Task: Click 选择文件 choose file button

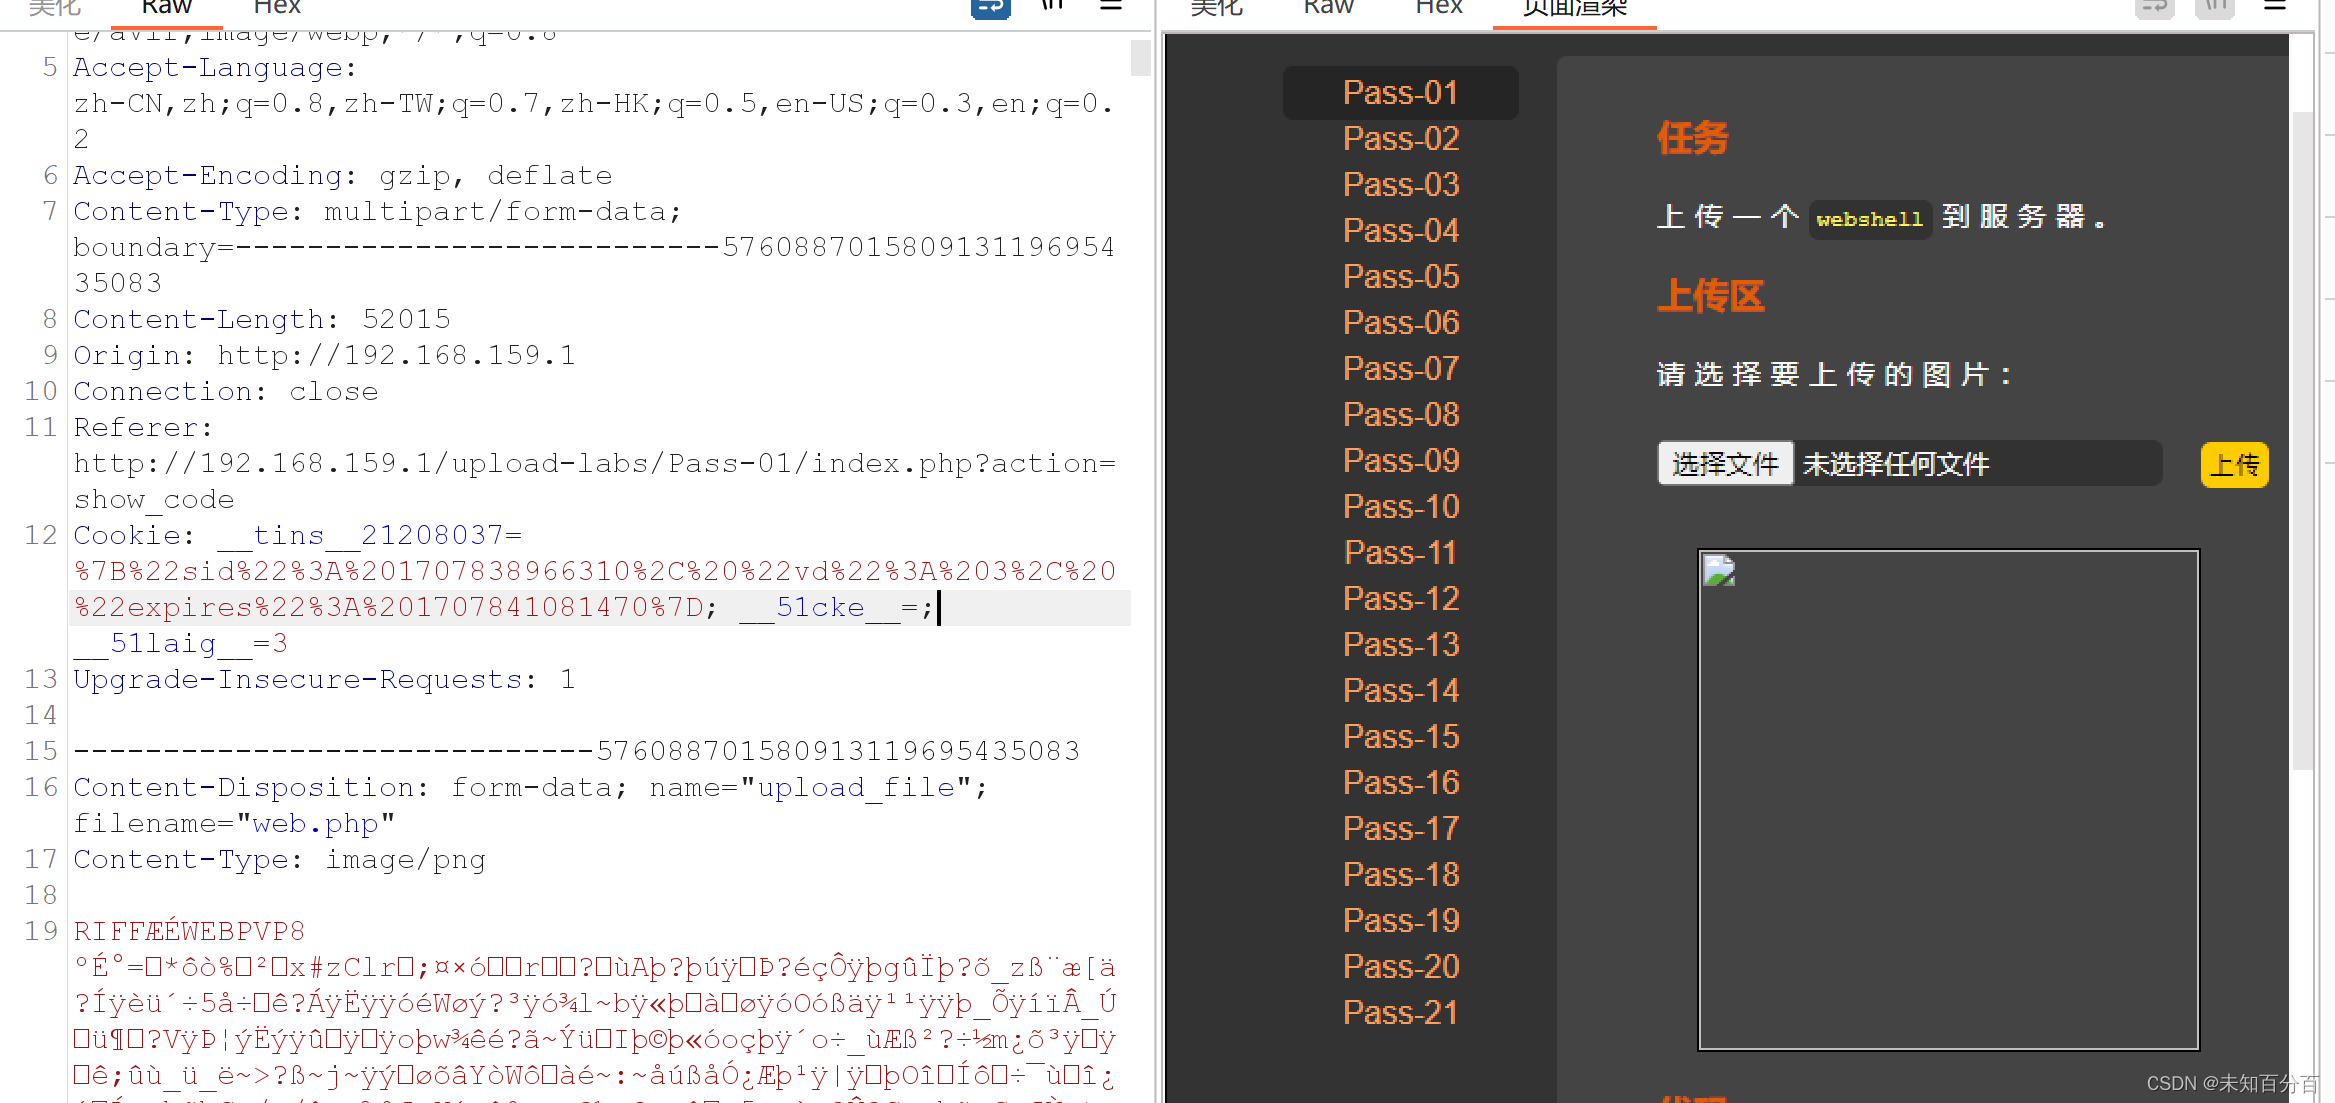Action: tap(1725, 464)
